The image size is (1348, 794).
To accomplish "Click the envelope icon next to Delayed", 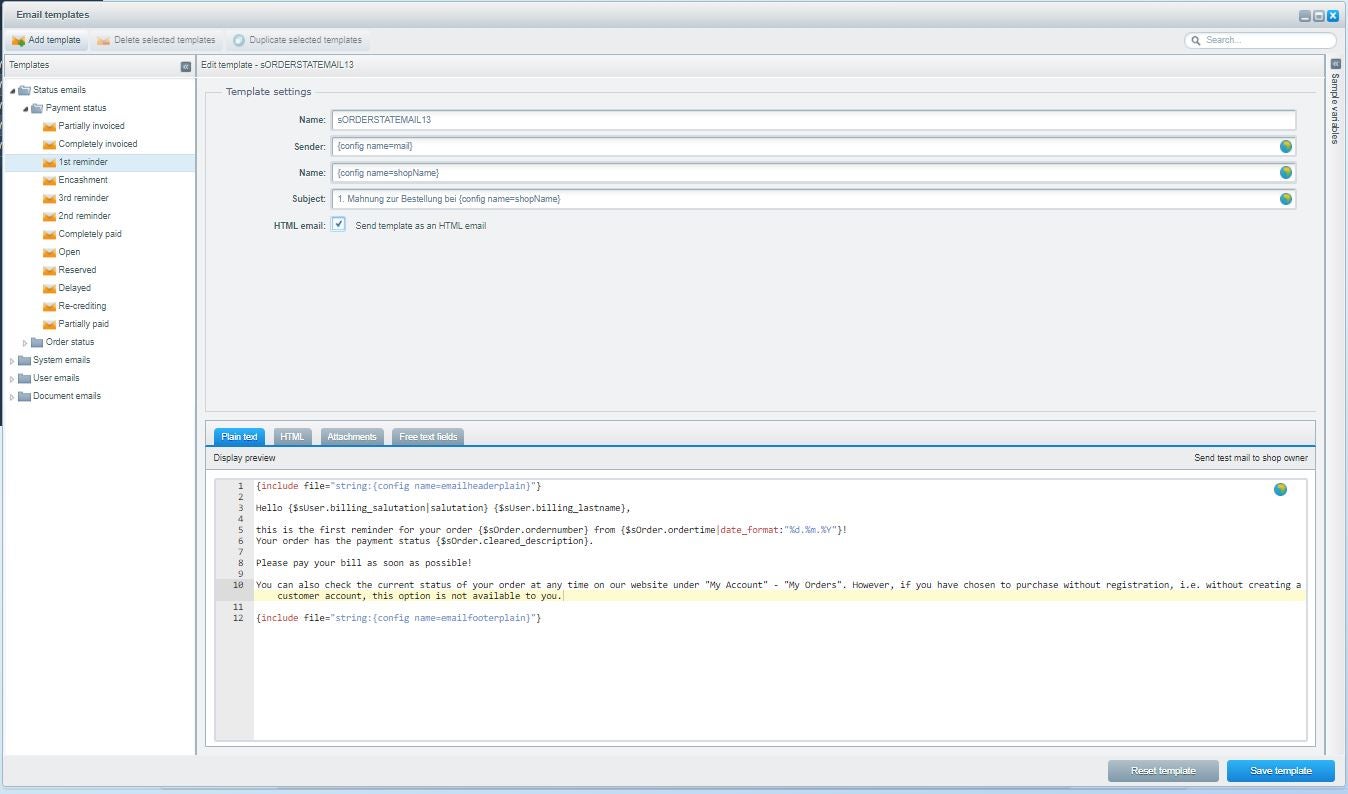I will pos(50,288).
